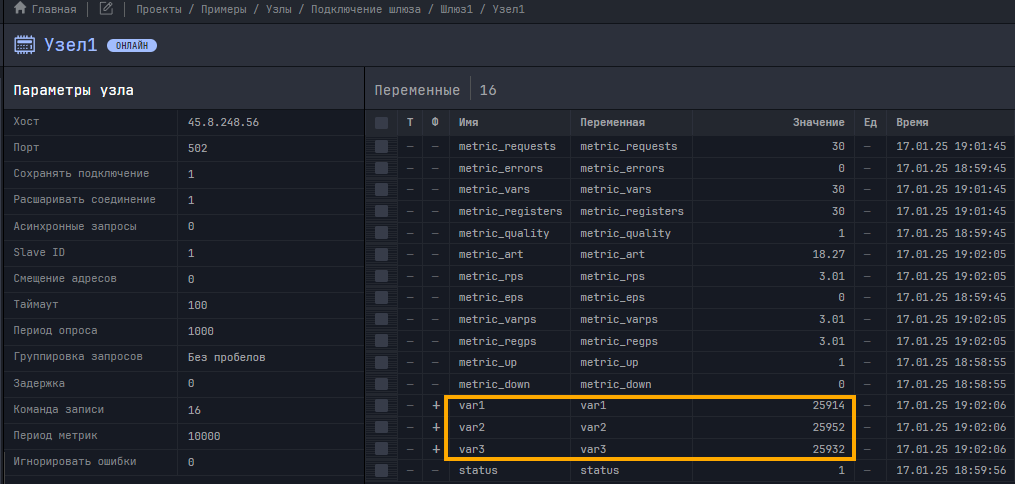Click the edit pencil icon in breadcrumb bar

(x=106, y=9)
